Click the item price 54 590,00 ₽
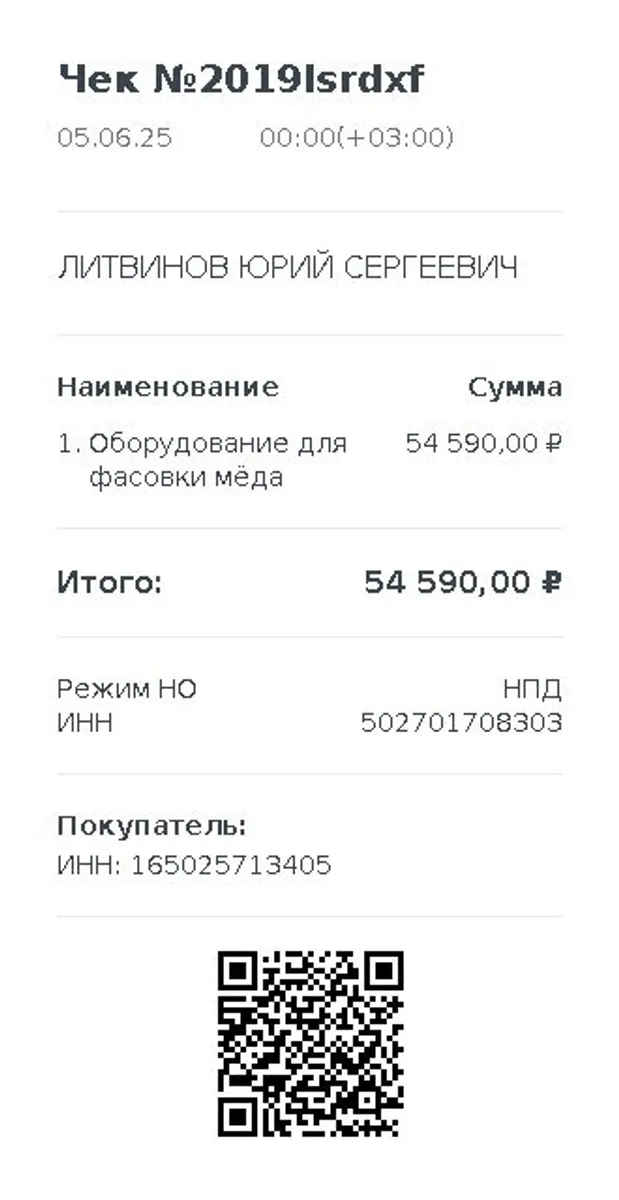 [x=483, y=443]
